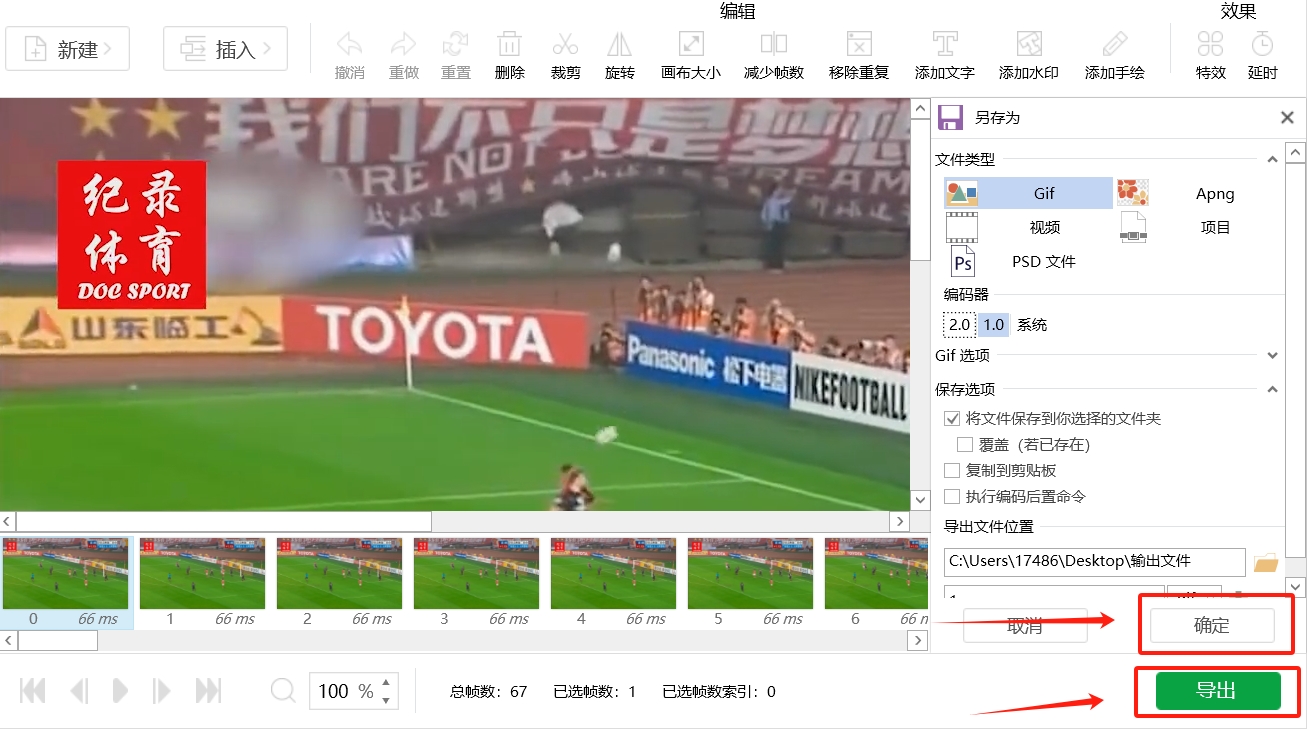Enable 执行编码后置命令 checkbox

tap(952, 496)
